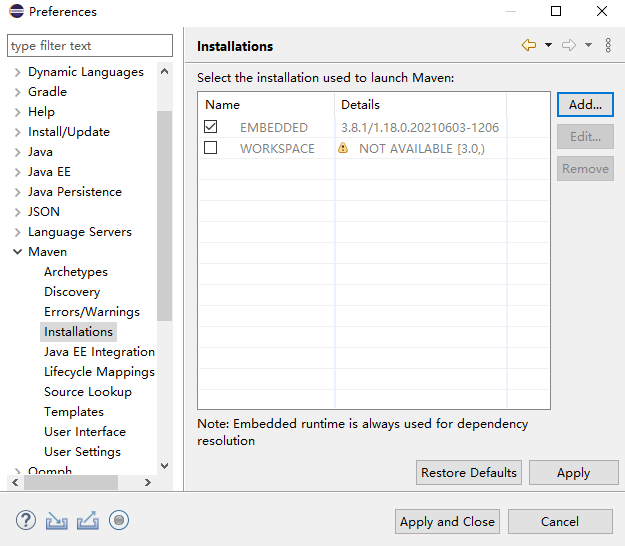Expand the Java EE tree node

click(17, 172)
